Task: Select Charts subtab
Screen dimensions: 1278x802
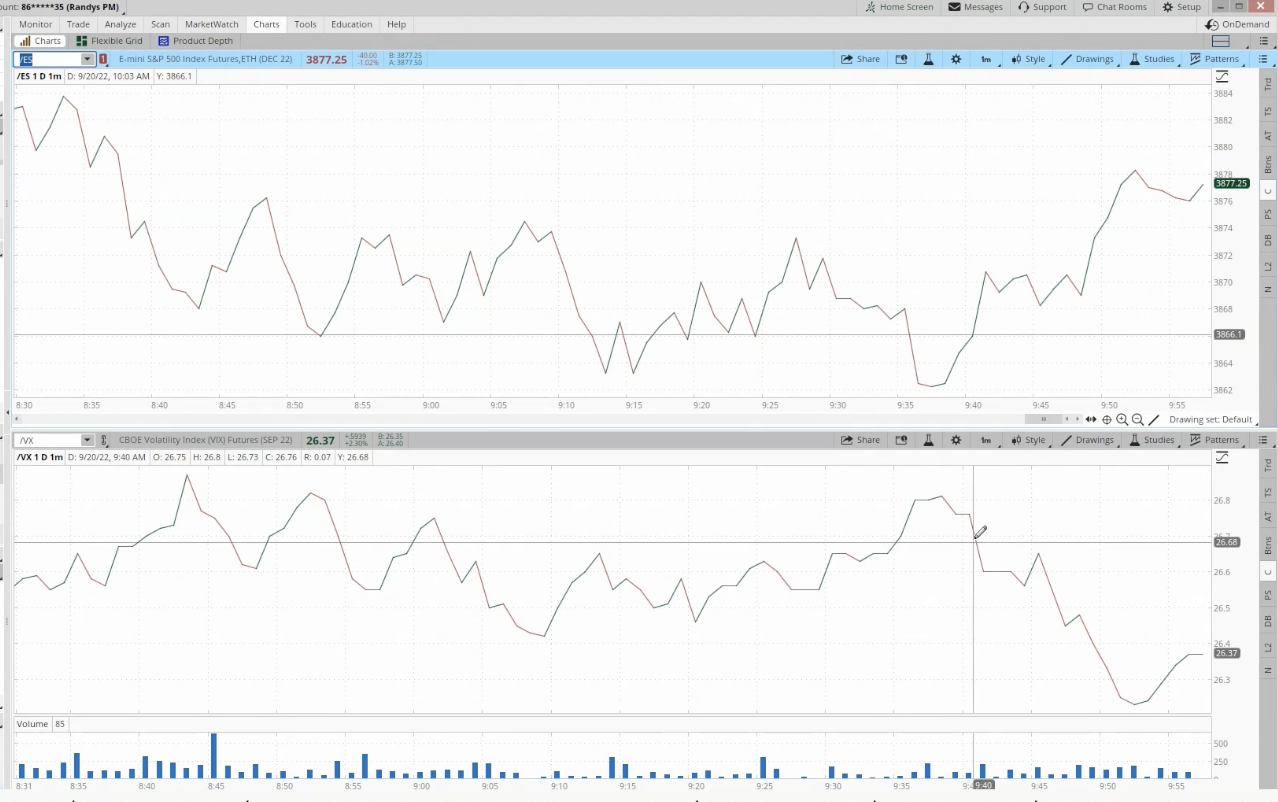Action: coord(41,41)
